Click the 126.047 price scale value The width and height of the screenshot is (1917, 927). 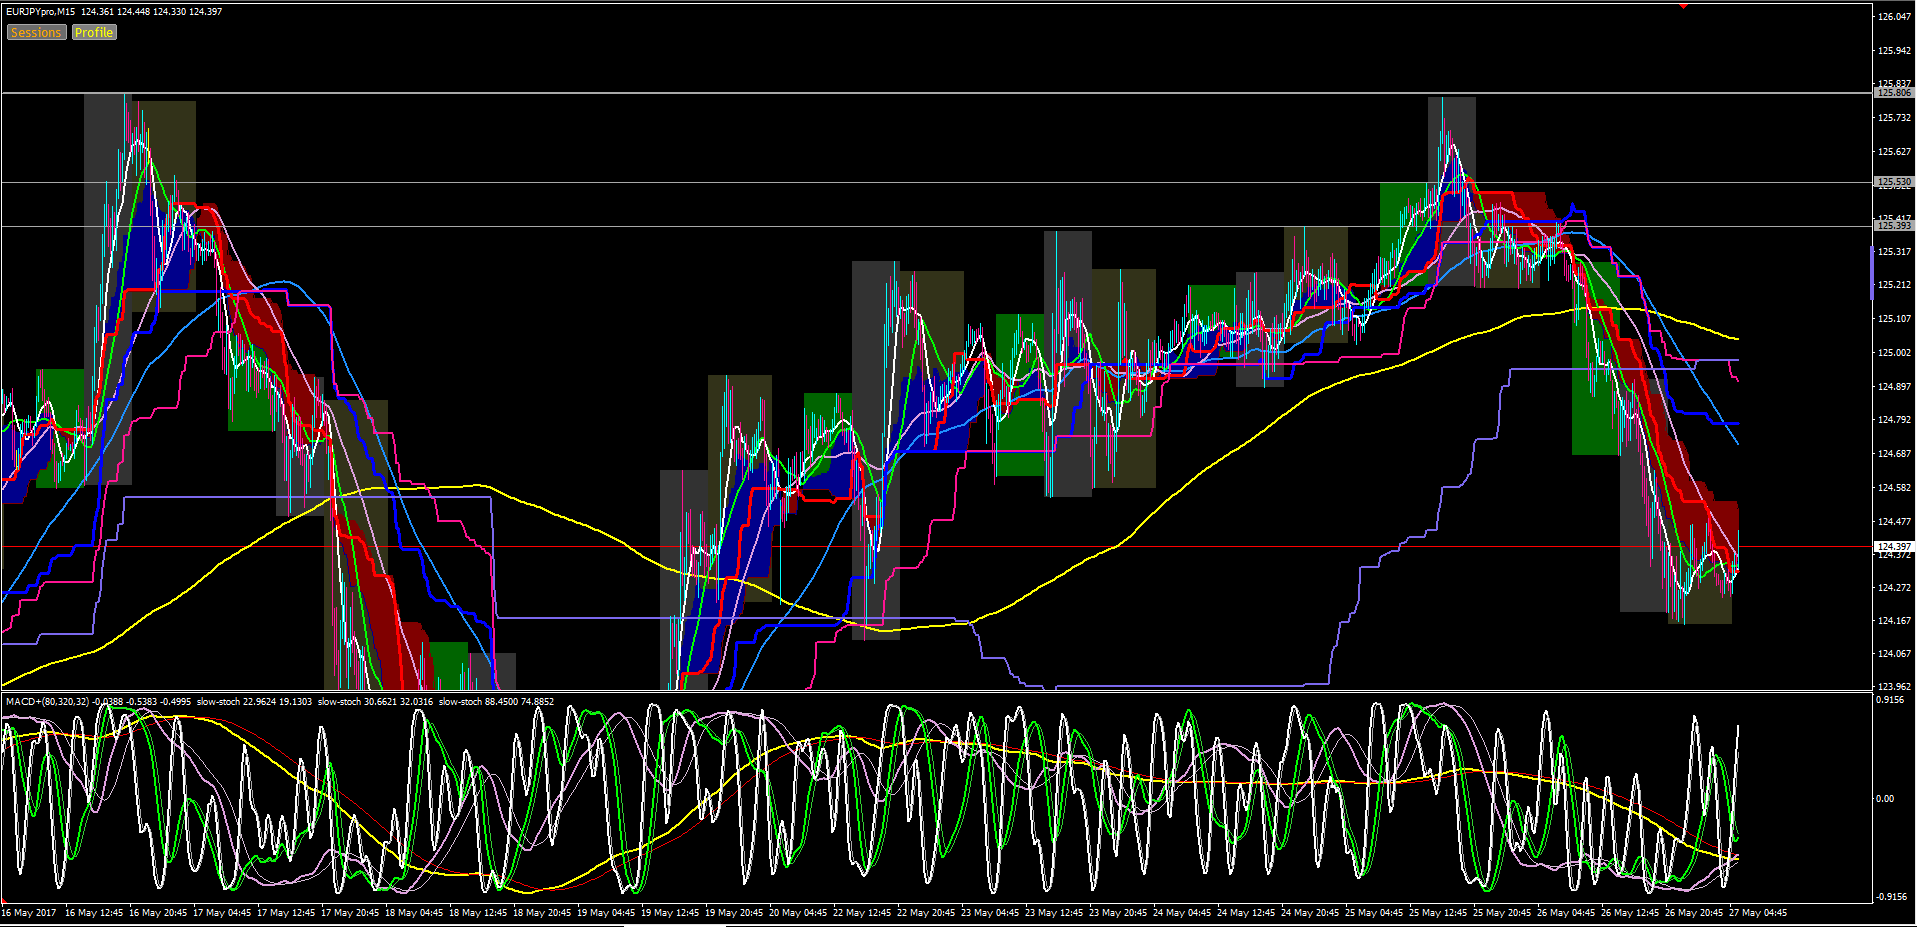click(1894, 17)
